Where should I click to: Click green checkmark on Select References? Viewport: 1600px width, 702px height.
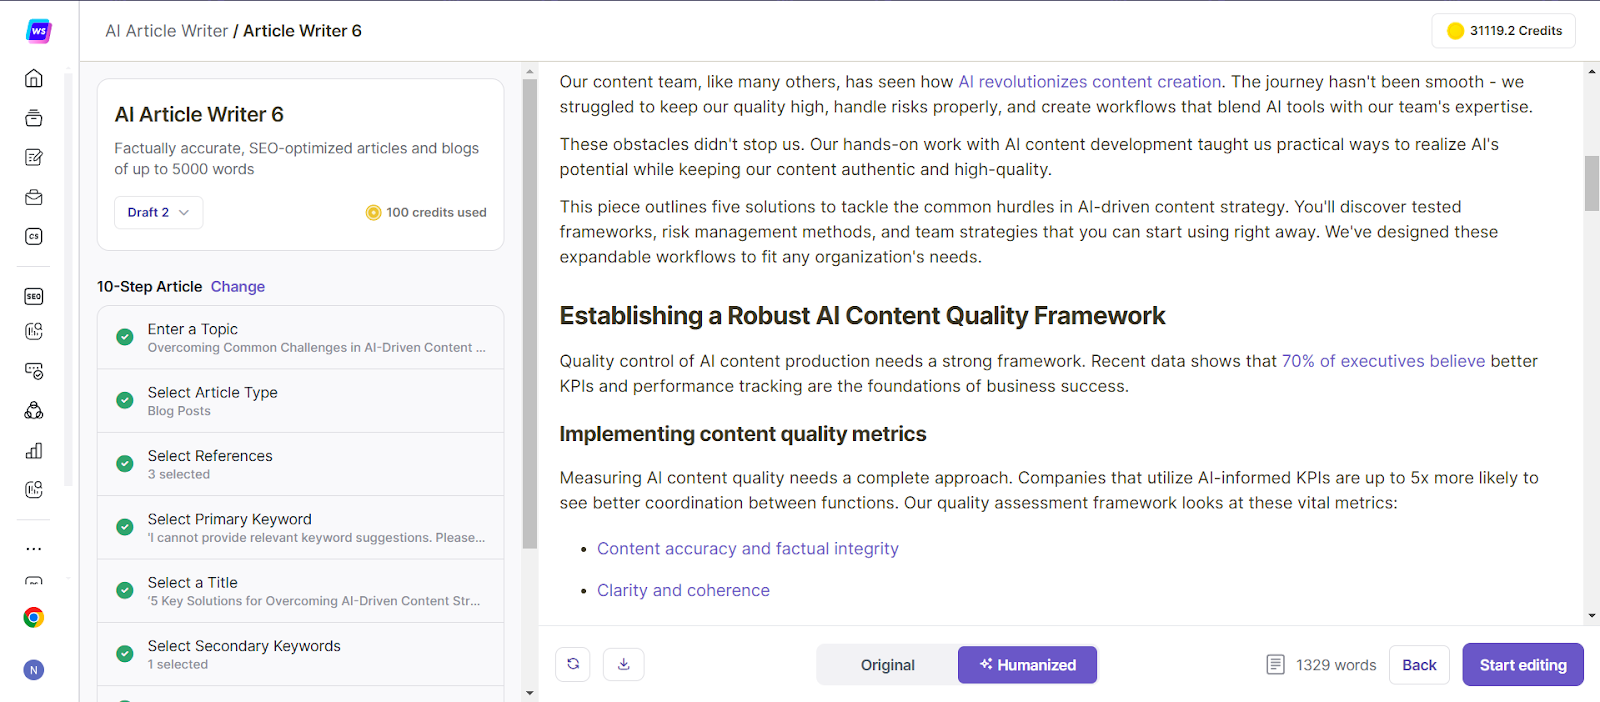[125, 464]
